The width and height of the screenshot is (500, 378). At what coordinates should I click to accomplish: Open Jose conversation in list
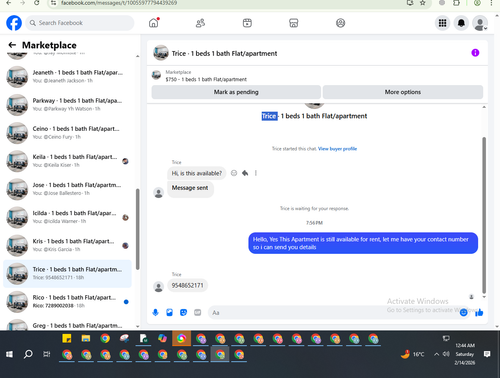(67, 189)
